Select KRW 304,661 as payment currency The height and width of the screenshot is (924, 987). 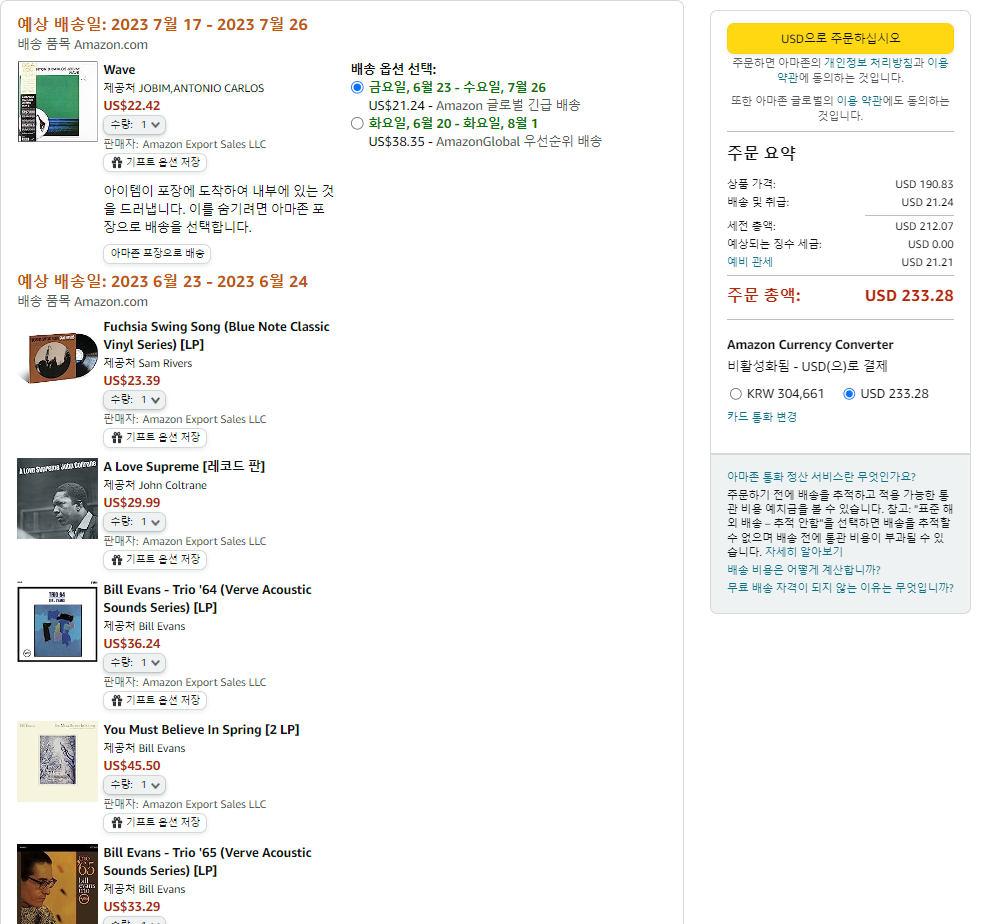[x=736, y=394]
